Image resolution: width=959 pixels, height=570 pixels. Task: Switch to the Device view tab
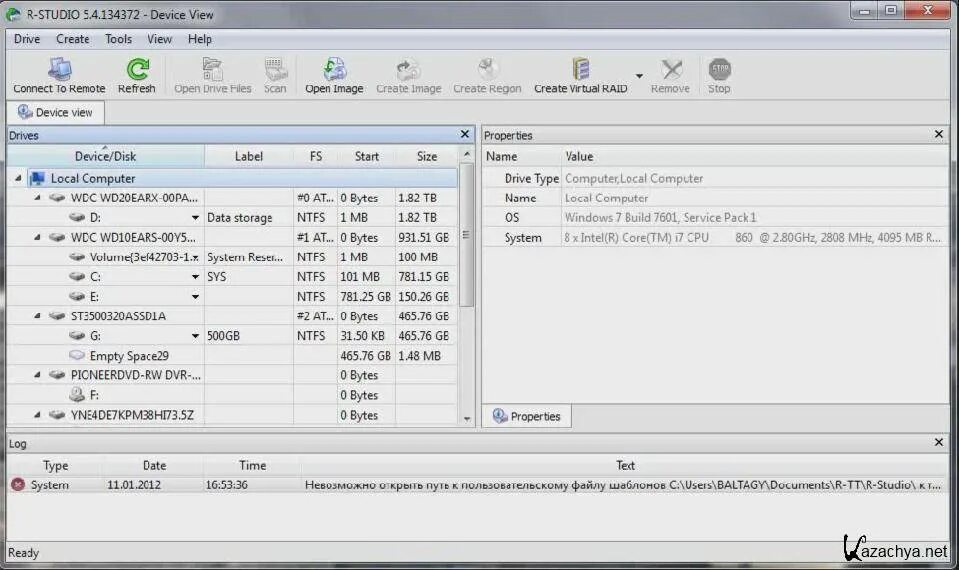[x=56, y=113]
